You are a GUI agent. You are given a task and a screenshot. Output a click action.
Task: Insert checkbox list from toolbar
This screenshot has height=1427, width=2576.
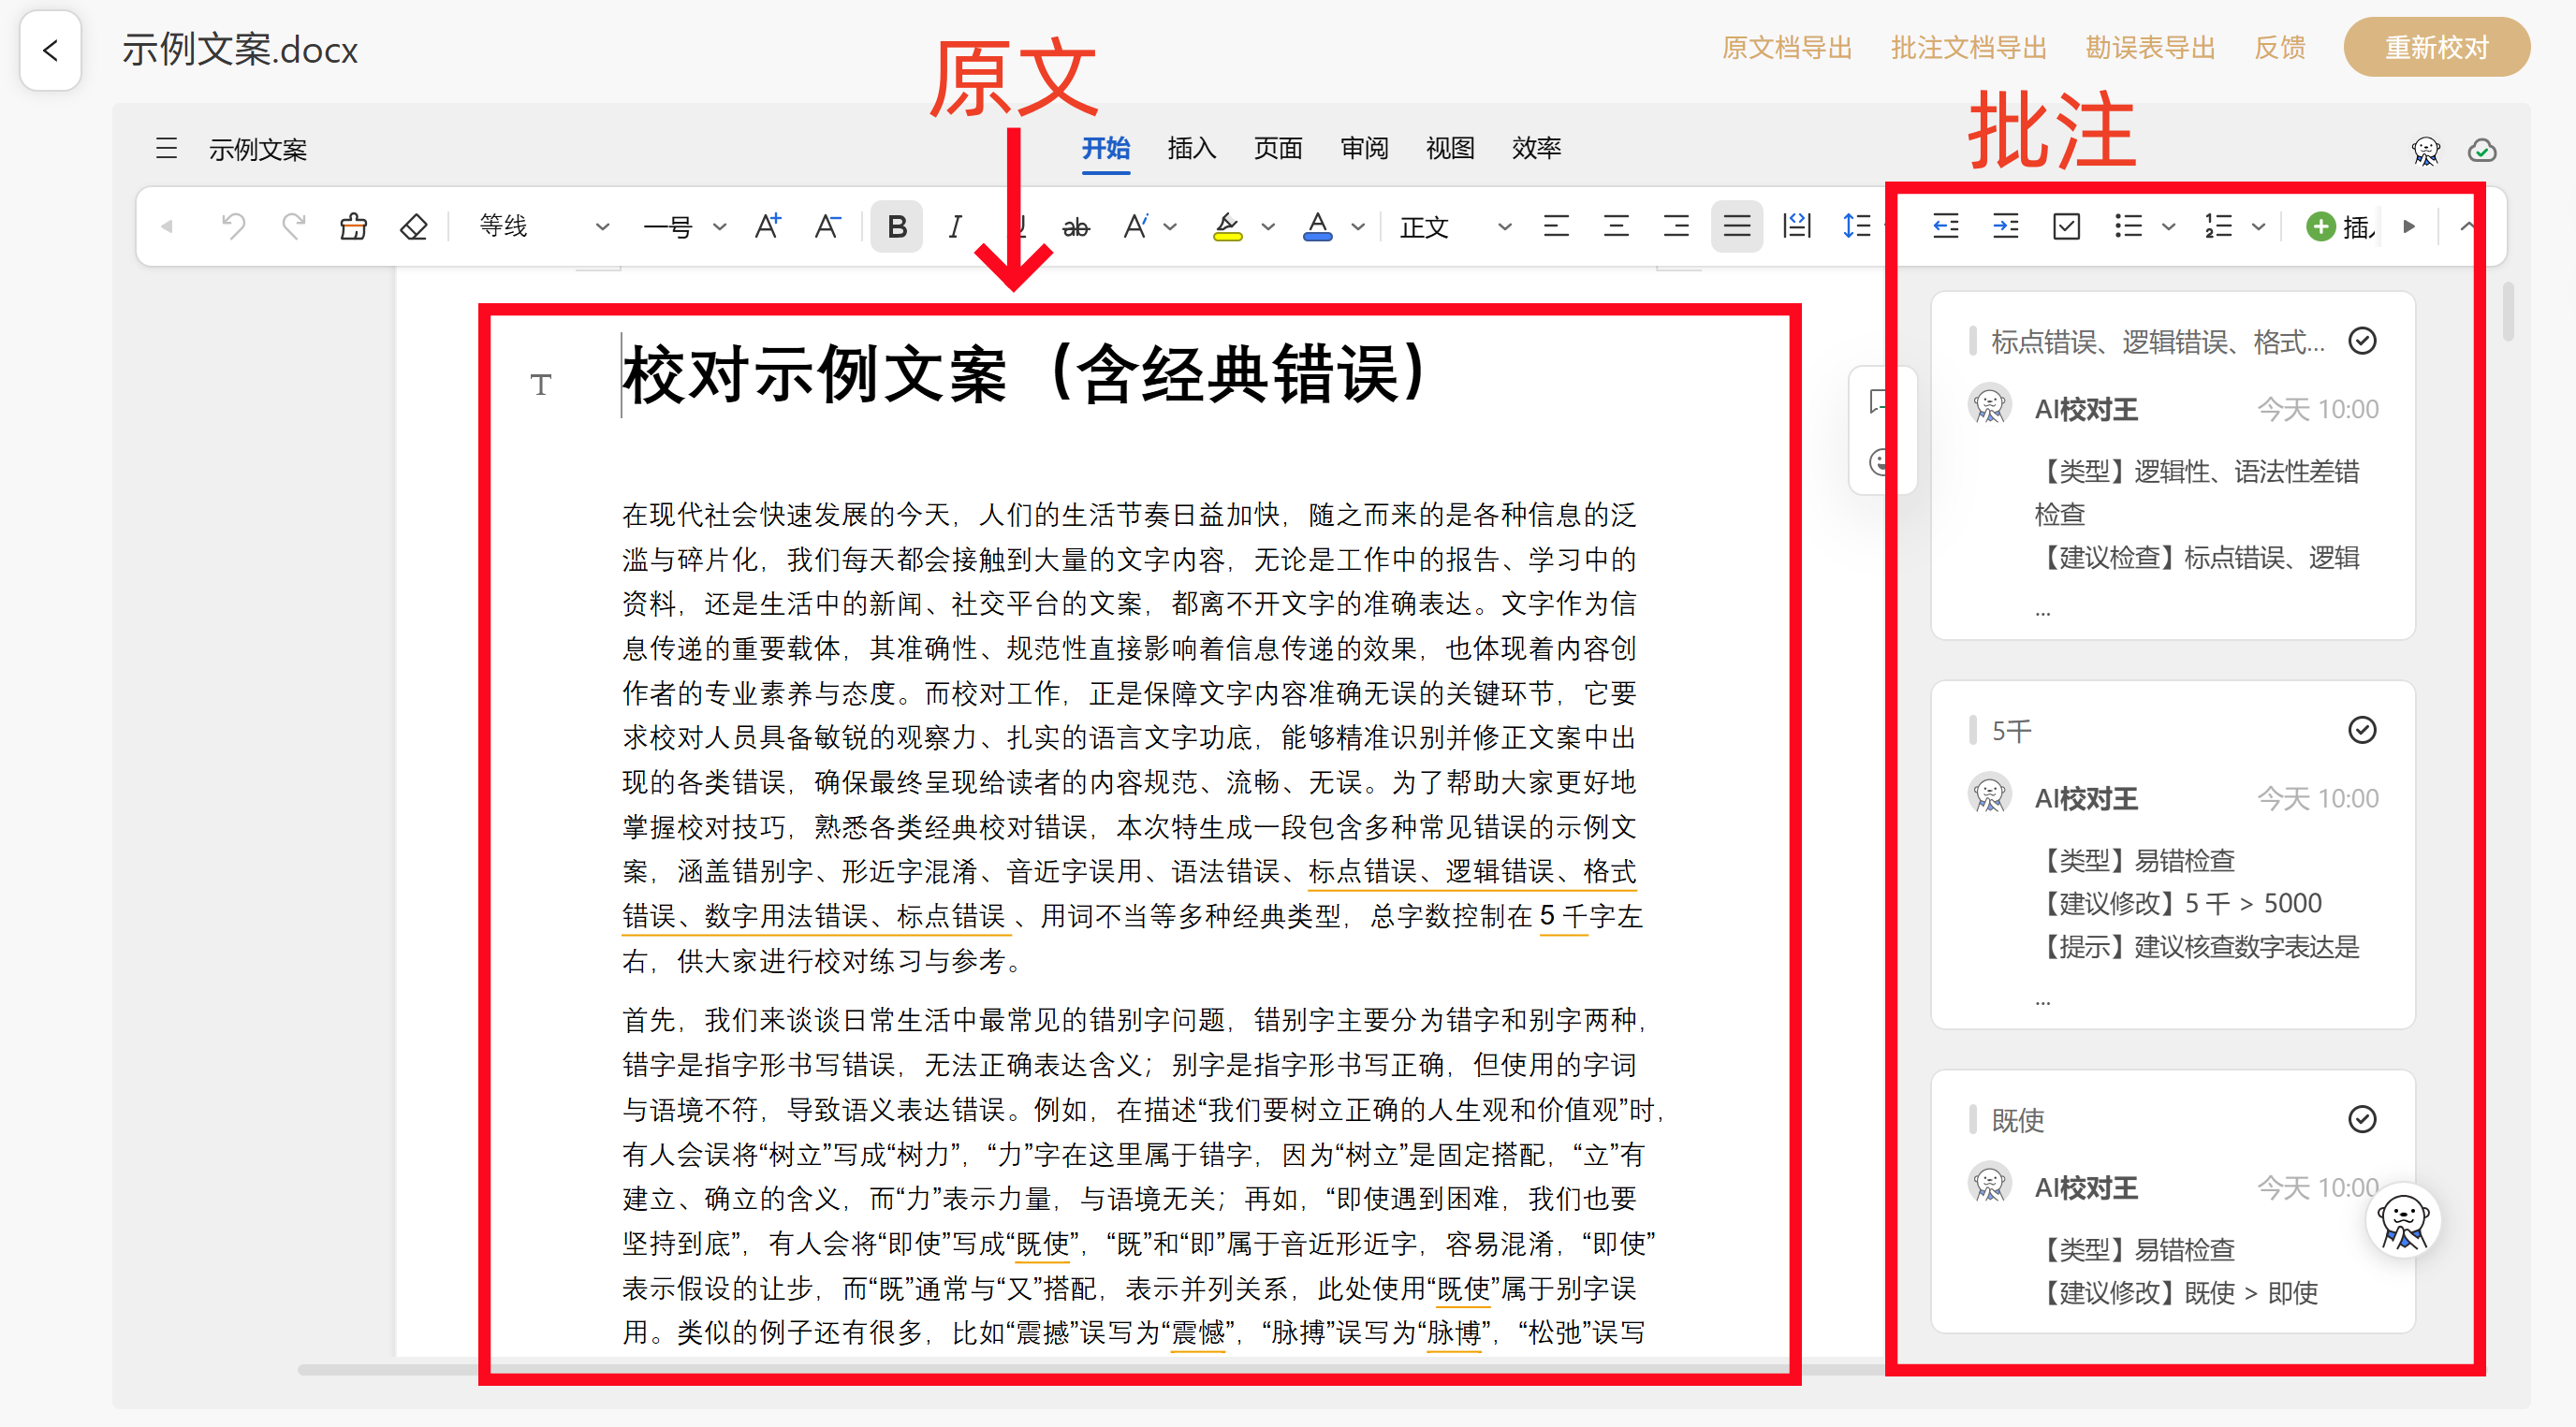[2066, 227]
